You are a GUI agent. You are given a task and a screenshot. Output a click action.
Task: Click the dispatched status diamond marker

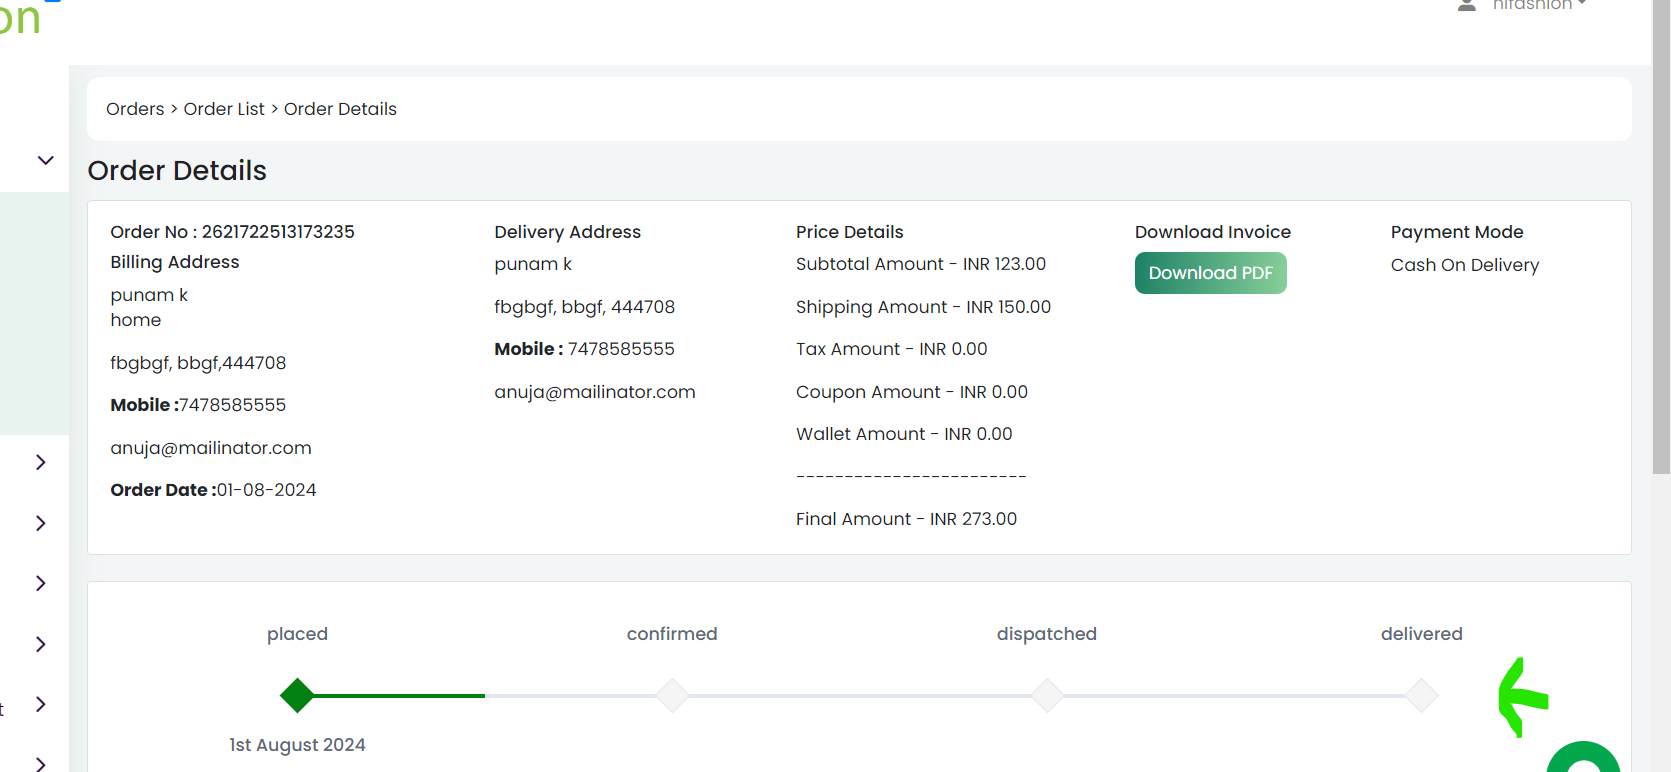click(x=1047, y=695)
